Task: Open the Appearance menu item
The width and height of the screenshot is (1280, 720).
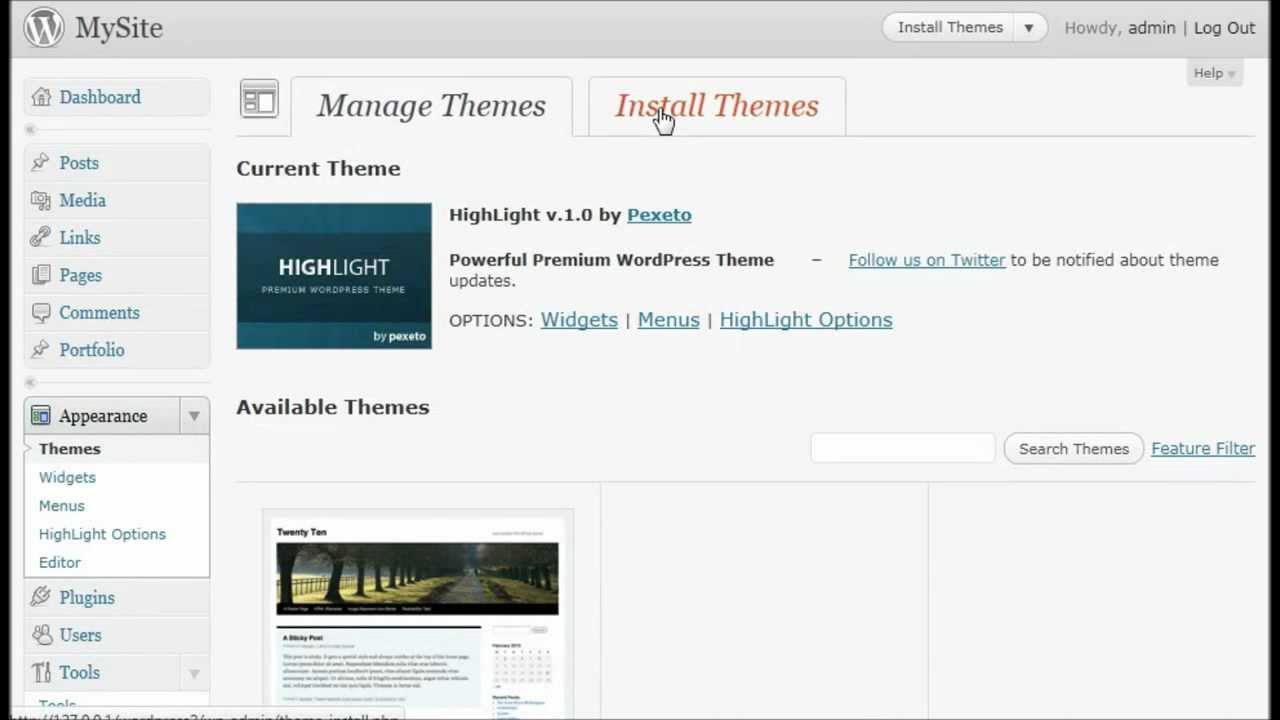Action: click(x=103, y=416)
